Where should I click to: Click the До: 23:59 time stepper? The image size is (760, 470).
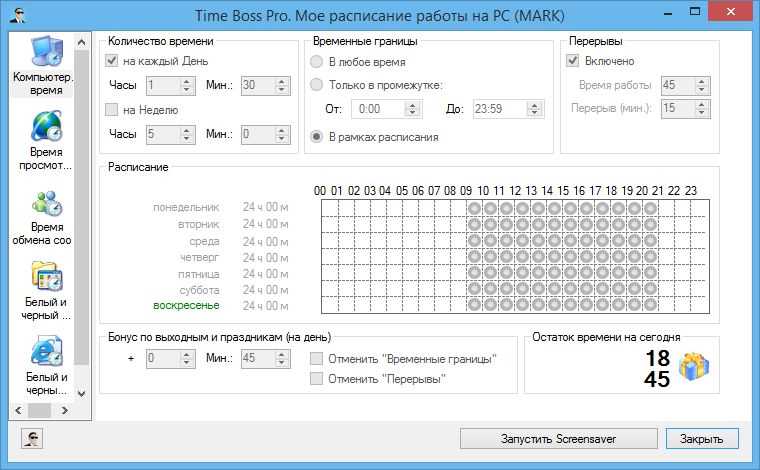click(535, 109)
